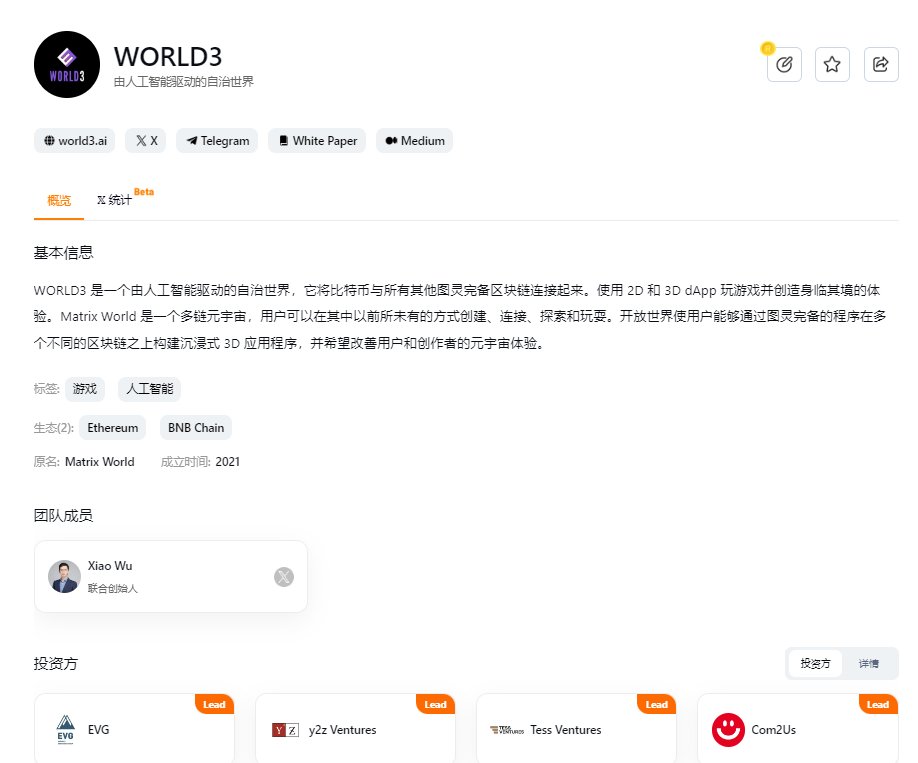Click the Com2Us smiley logo

pos(728,730)
